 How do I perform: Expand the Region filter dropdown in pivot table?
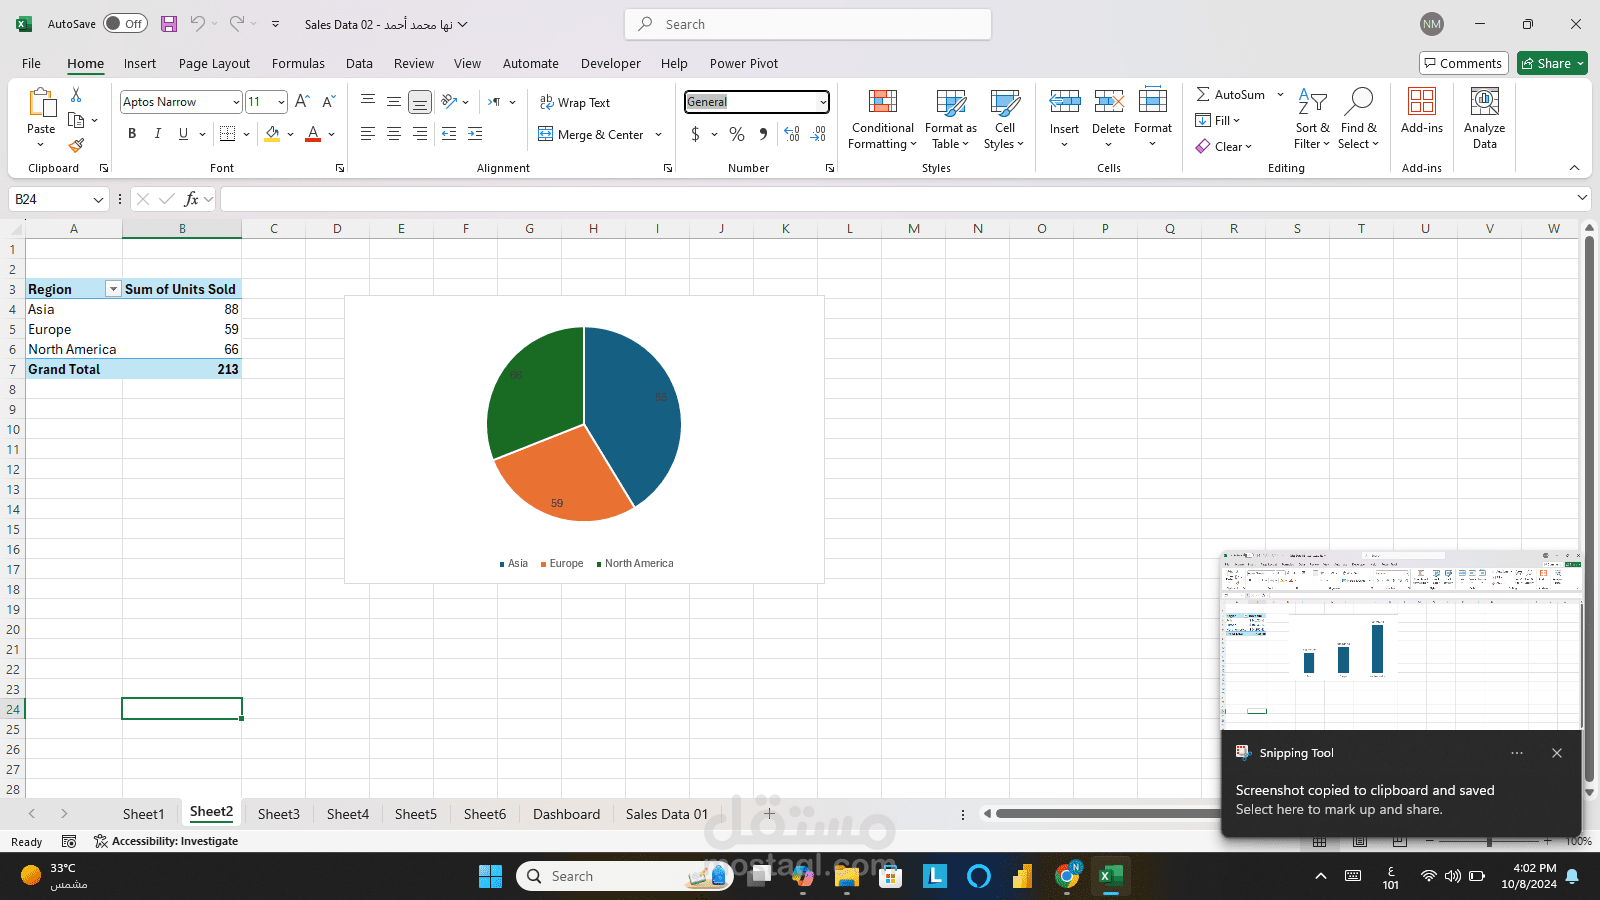(x=113, y=289)
